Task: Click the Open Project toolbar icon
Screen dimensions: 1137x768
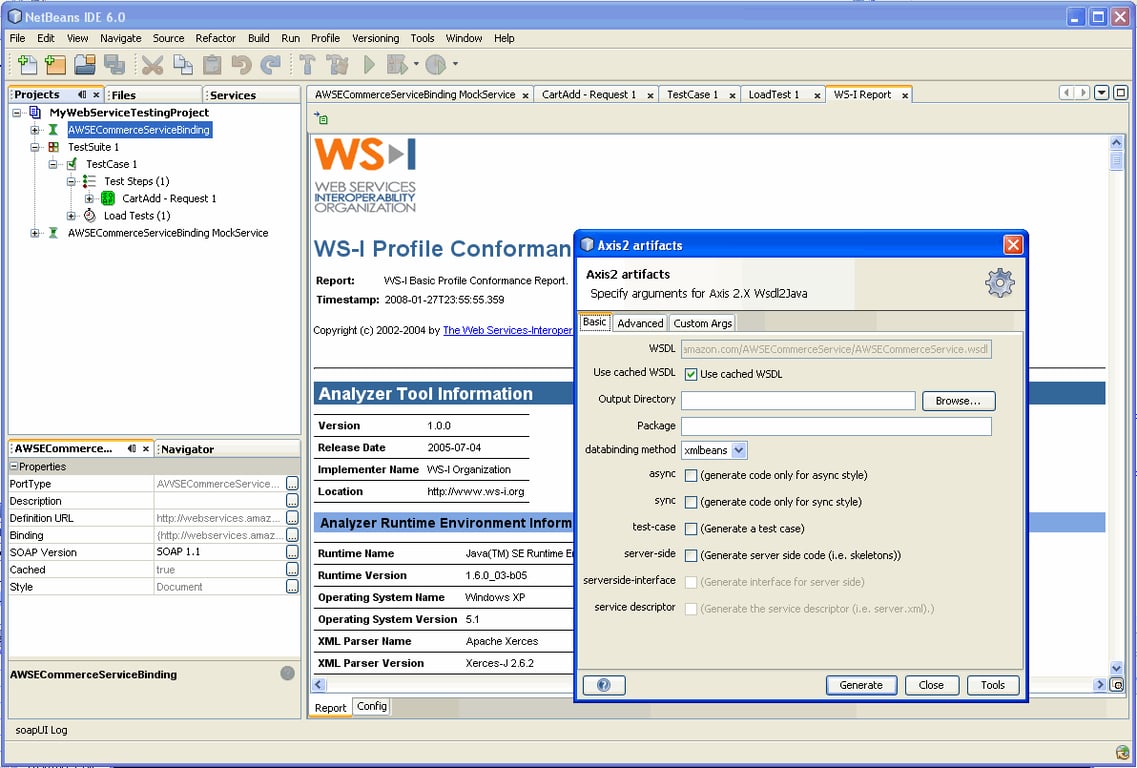Action: coord(85,65)
